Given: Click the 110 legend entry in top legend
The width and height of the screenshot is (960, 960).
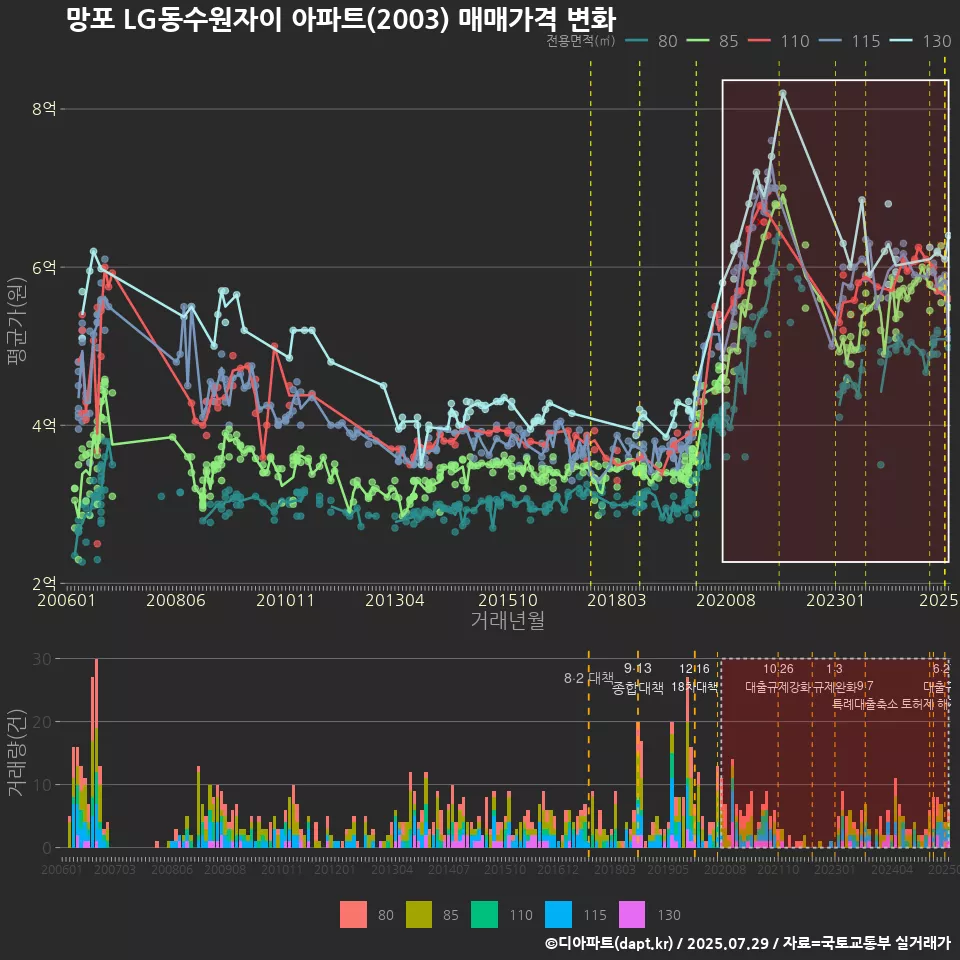Looking at the screenshot, I should point(779,41).
